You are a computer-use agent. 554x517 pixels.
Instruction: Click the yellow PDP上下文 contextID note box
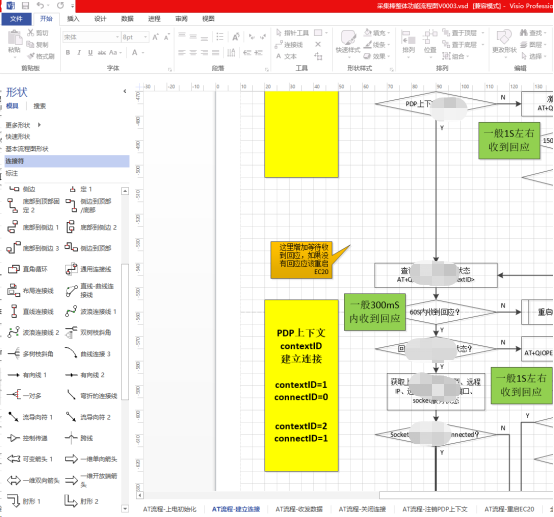tap(301, 385)
